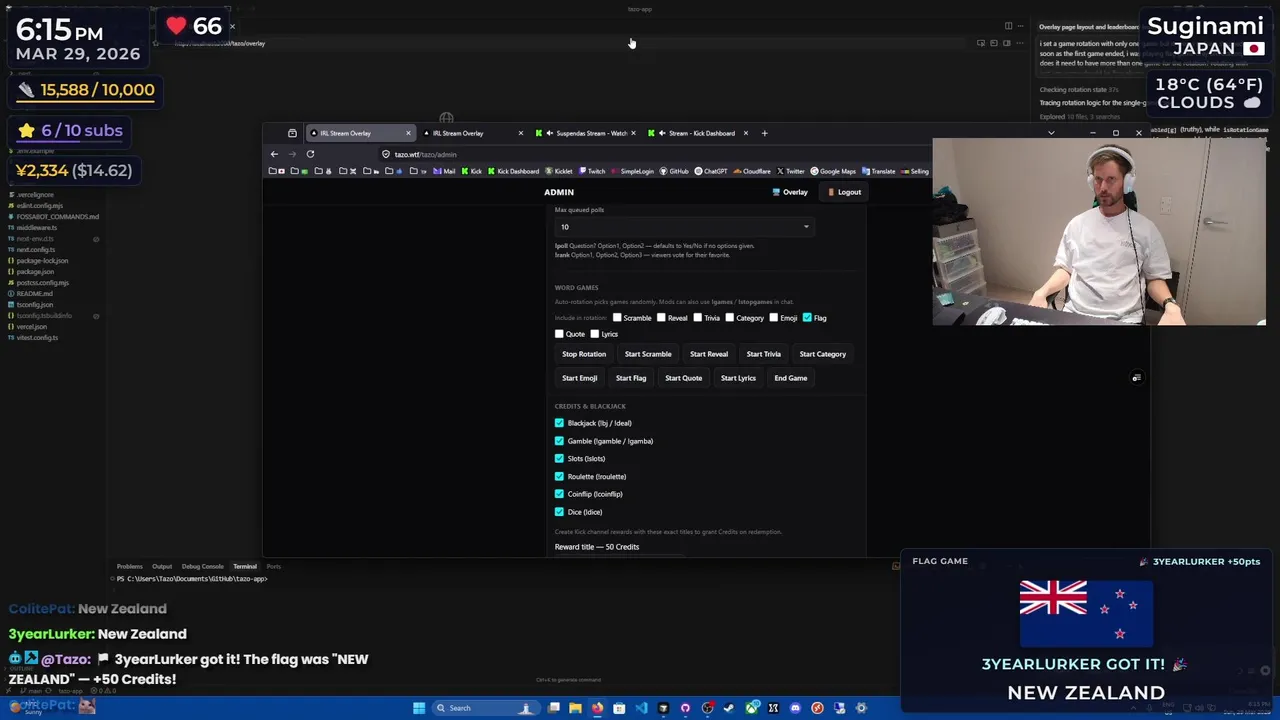Open the Kick bookmark
The height and width of the screenshot is (720, 1280).
click(470, 171)
